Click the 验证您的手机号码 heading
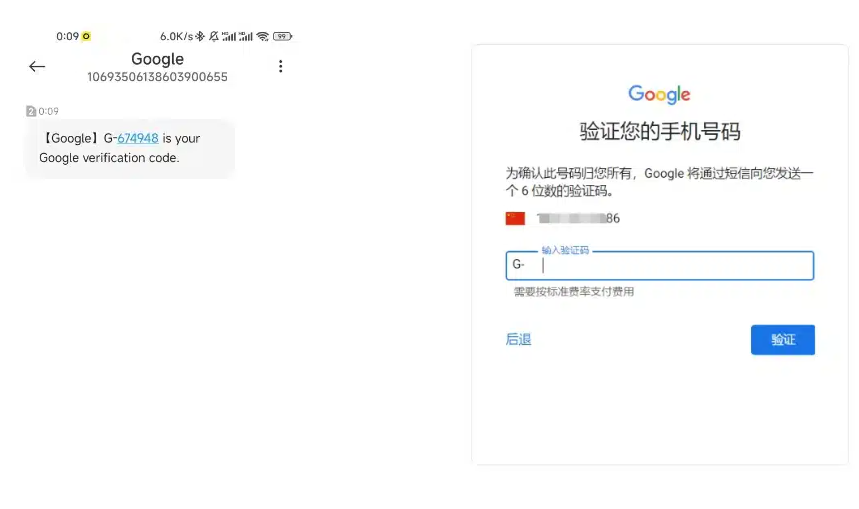Screen dimensions: 859x509 (x=660, y=131)
